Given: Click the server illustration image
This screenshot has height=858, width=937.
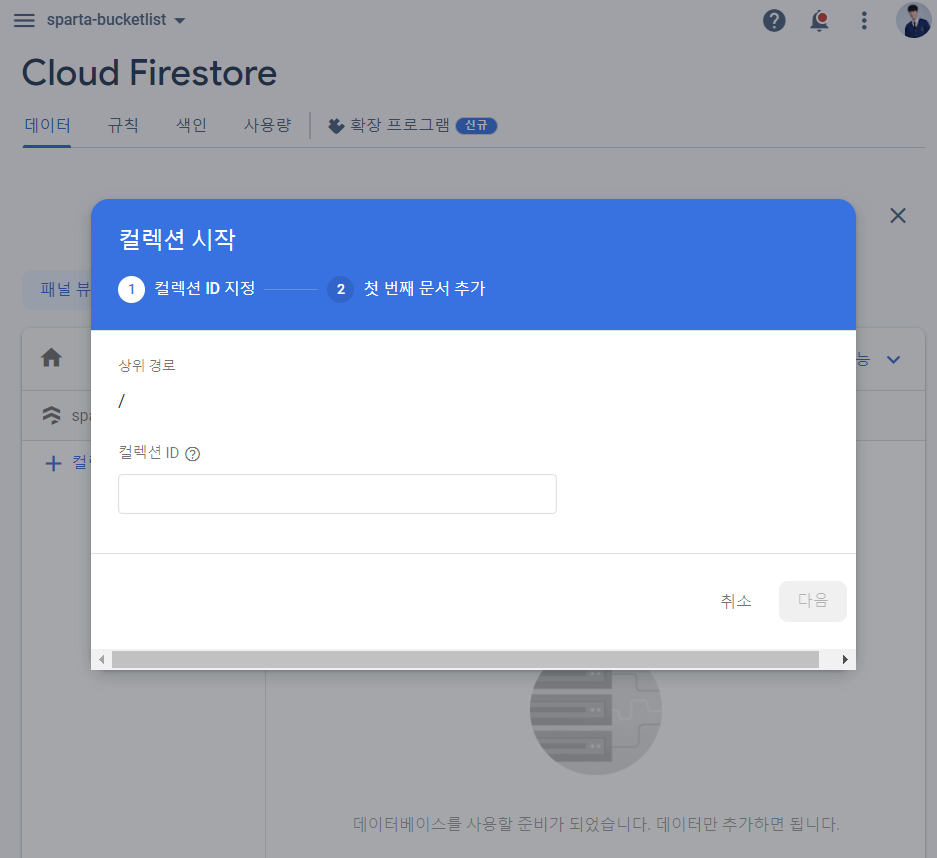Looking at the screenshot, I should 595,722.
